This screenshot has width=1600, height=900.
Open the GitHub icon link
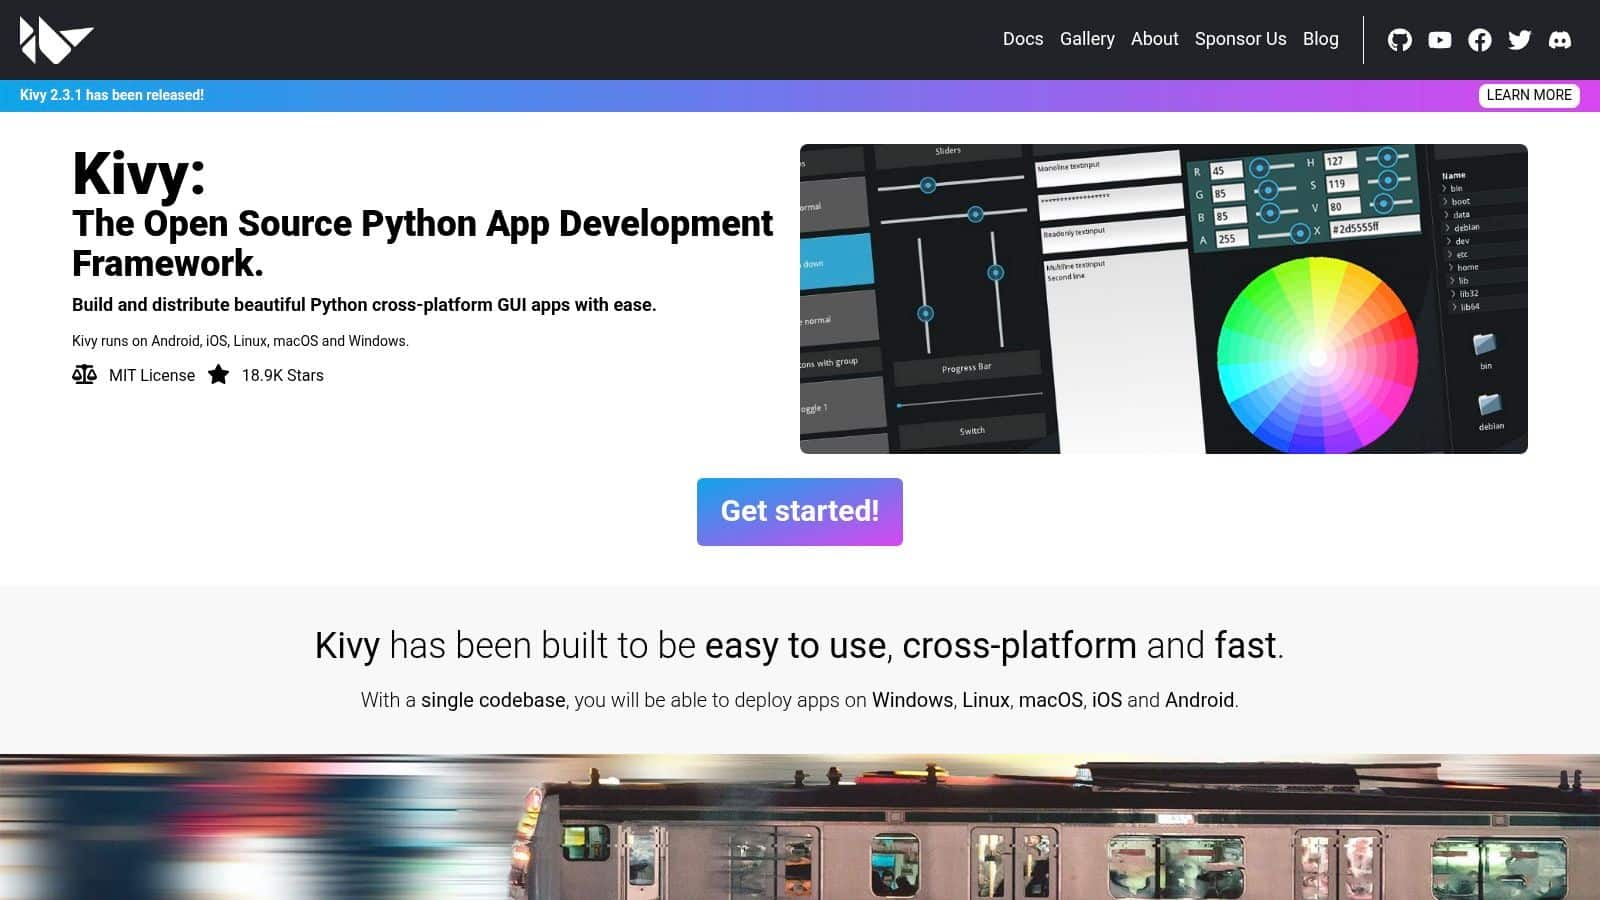pyautogui.click(x=1400, y=40)
